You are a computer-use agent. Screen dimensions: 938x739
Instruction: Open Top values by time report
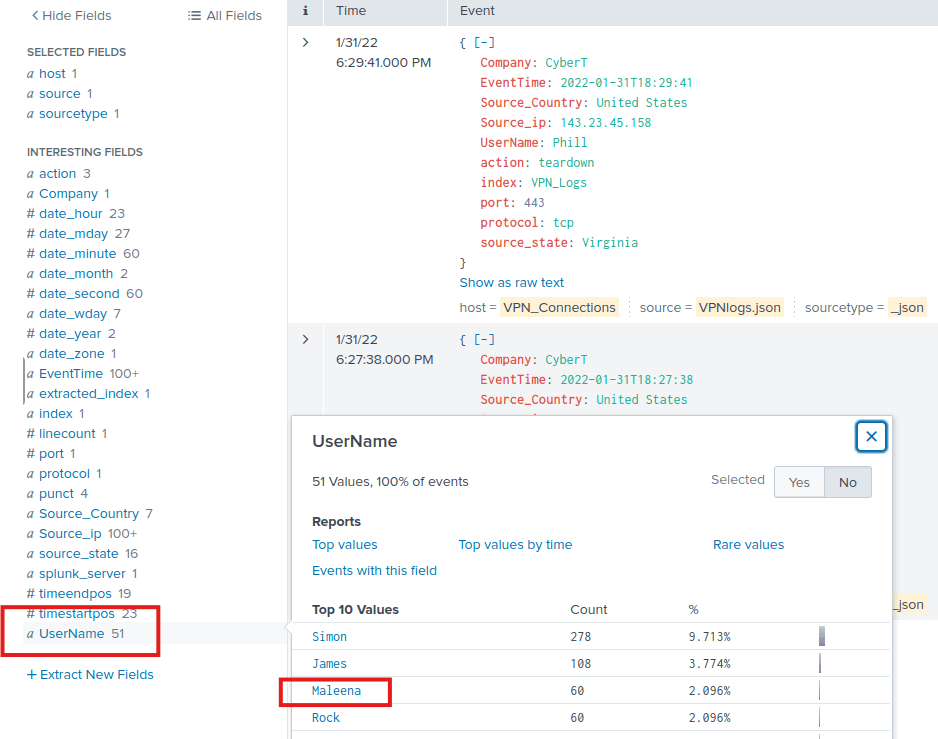point(515,545)
